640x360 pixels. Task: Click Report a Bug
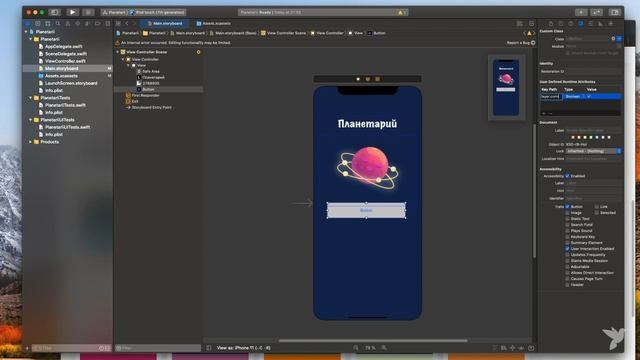click(521, 42)
